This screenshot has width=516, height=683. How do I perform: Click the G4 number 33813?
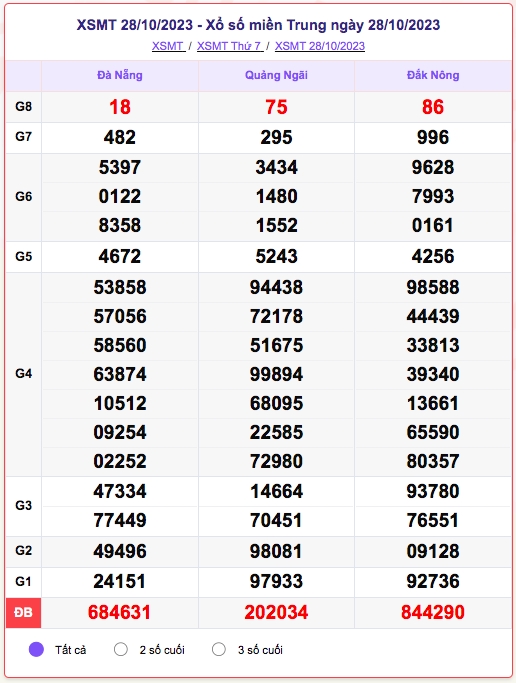[x=433, y=346]
